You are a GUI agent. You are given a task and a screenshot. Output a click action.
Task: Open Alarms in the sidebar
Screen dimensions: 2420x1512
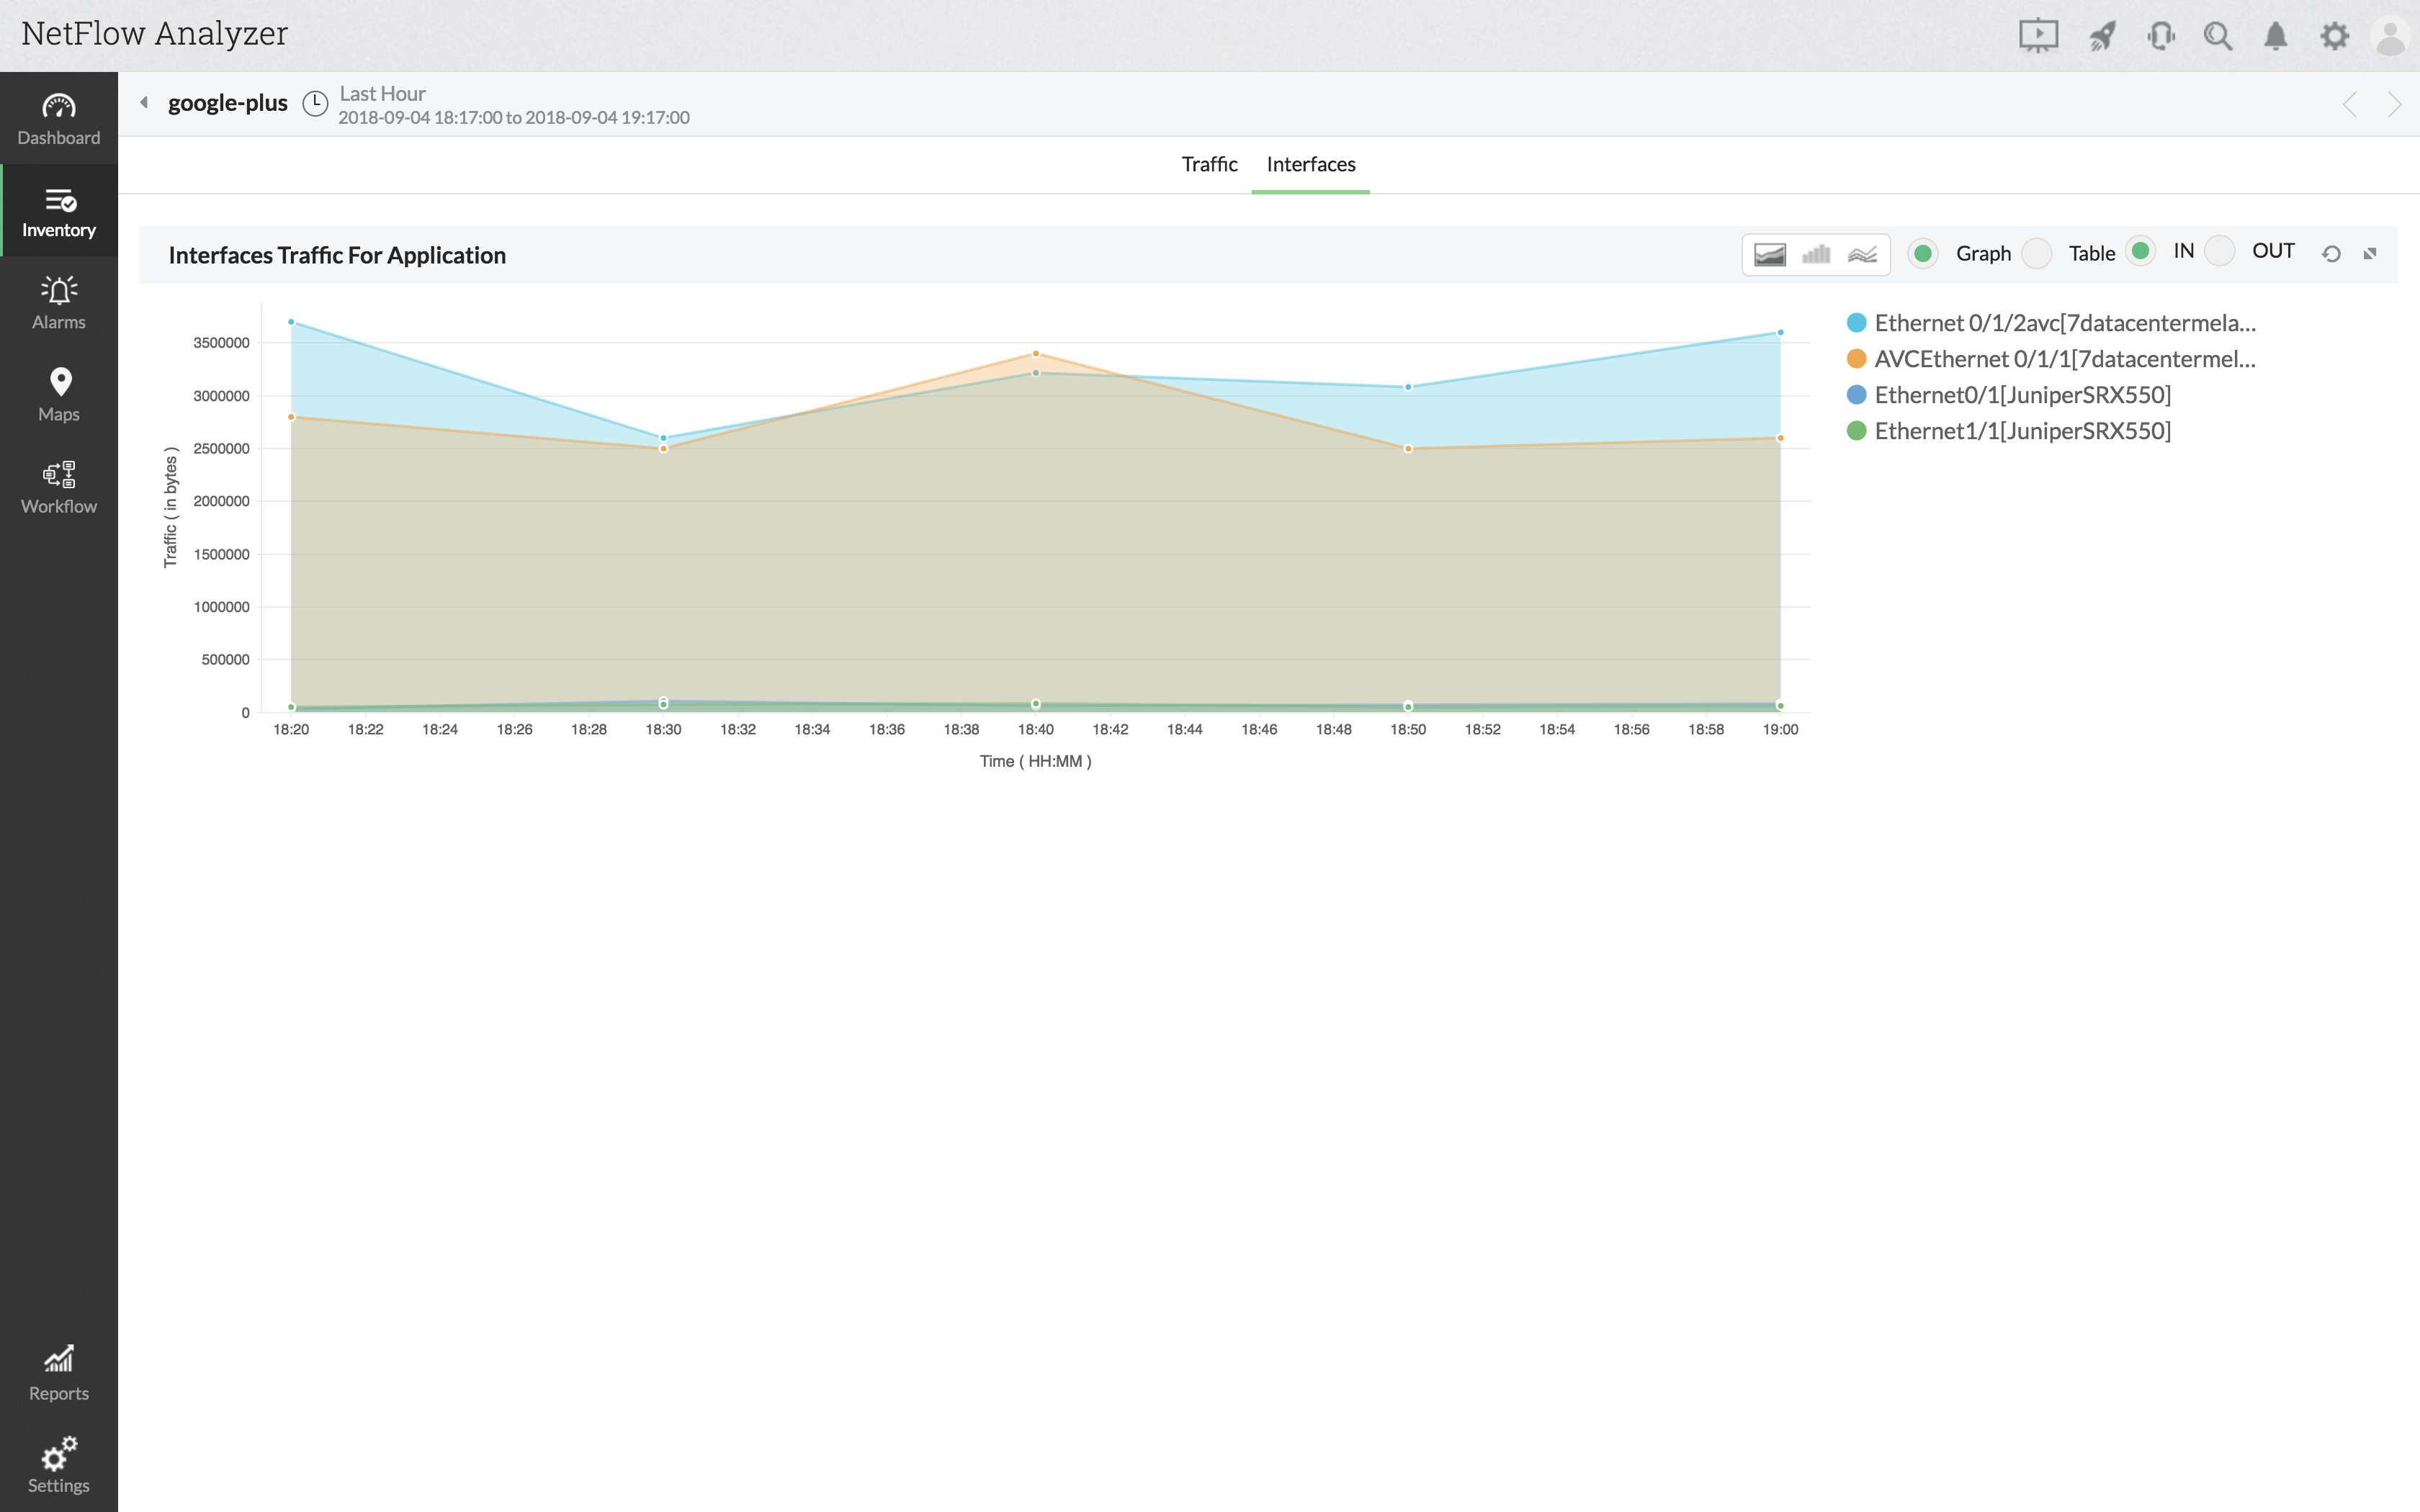coord(59,303)
